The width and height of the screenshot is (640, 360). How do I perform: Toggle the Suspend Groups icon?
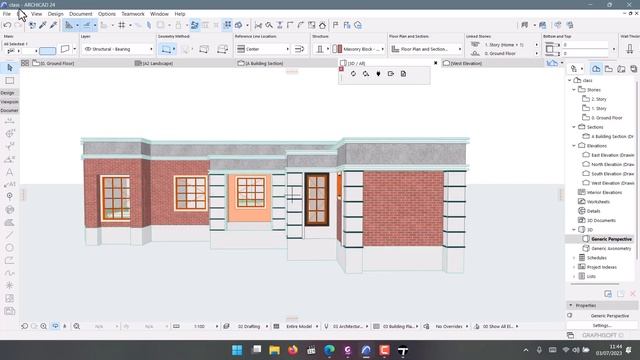click(x=195, y=25)
